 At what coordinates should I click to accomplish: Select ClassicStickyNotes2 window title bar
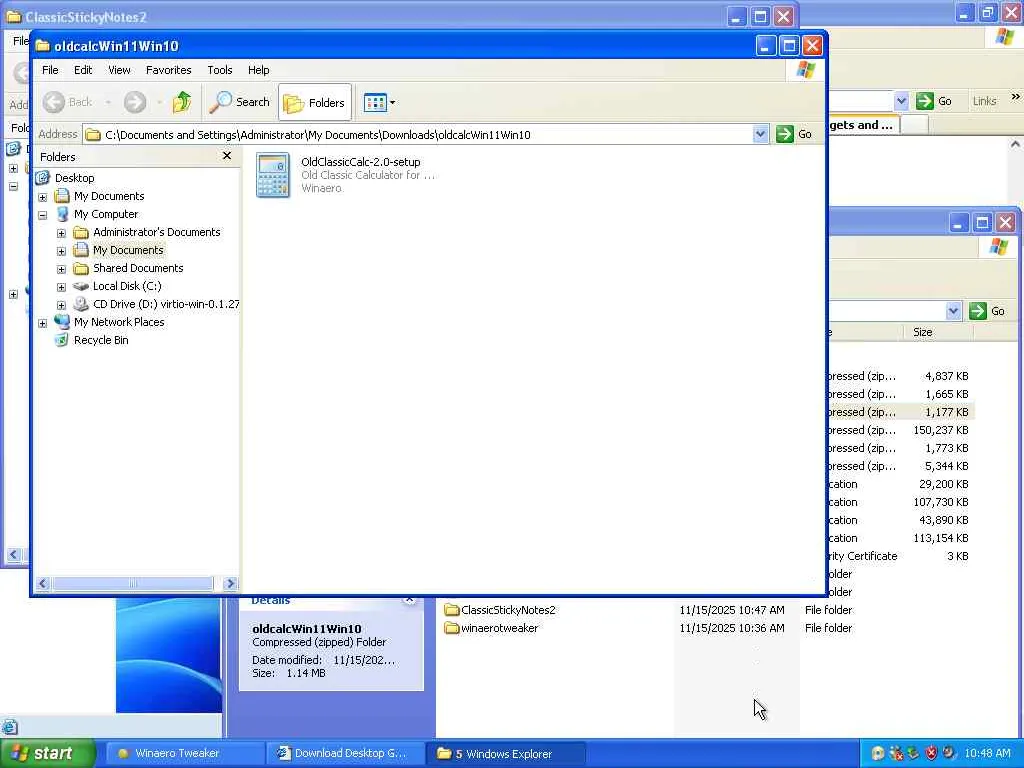pos(366,16)
